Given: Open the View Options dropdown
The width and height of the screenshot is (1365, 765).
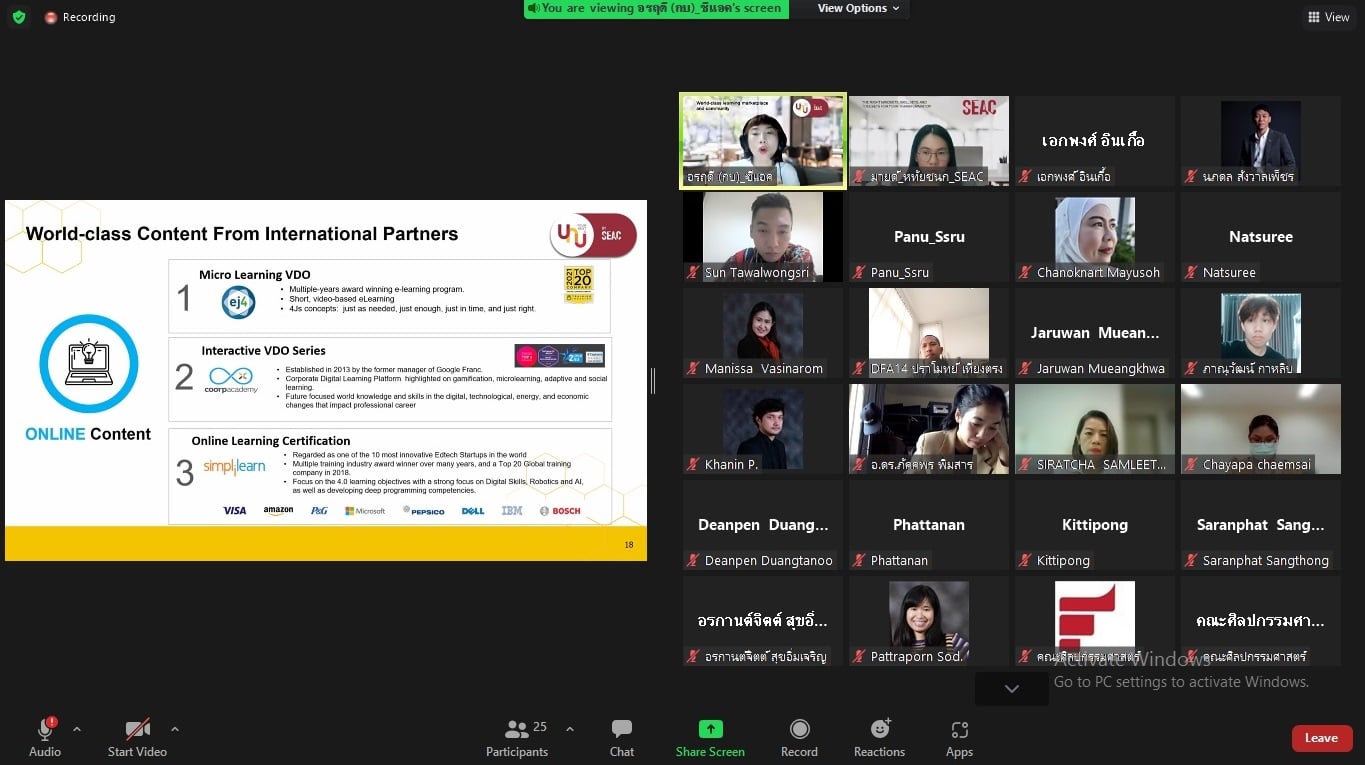Looking at the screenshot, I should [858, 9].
